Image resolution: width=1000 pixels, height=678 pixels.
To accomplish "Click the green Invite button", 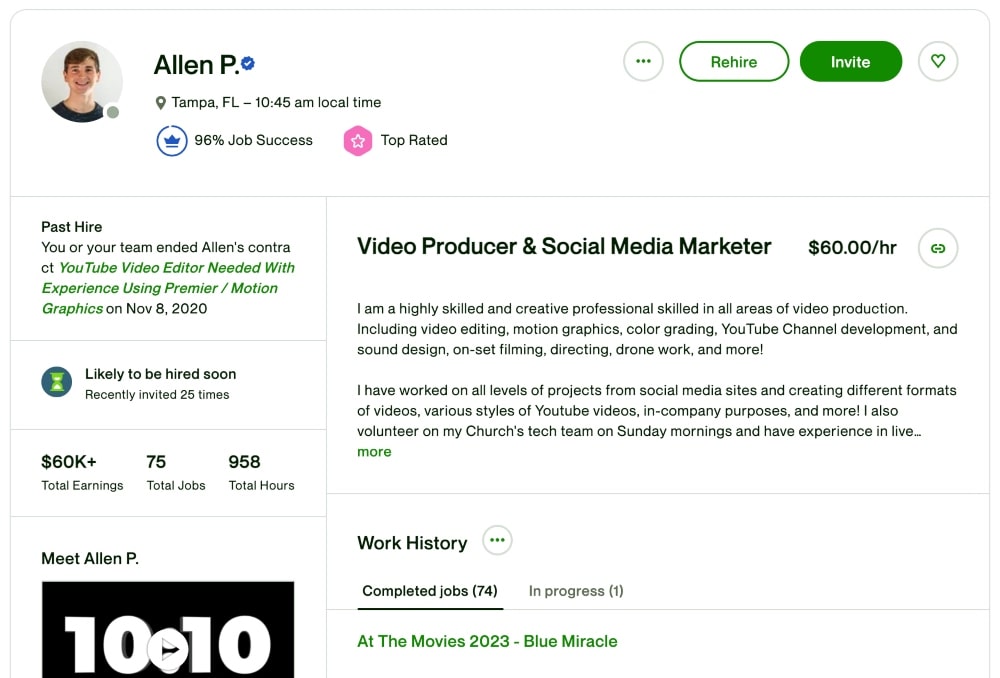I will coord(850,61).
